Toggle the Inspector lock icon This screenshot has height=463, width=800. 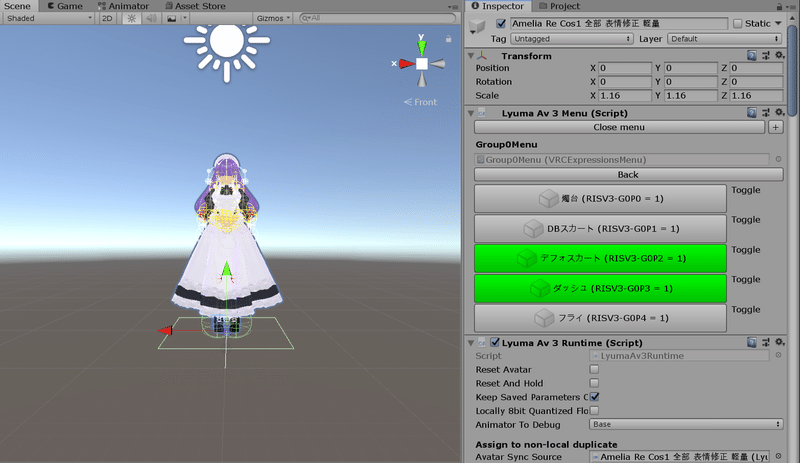tap(779, 7)
